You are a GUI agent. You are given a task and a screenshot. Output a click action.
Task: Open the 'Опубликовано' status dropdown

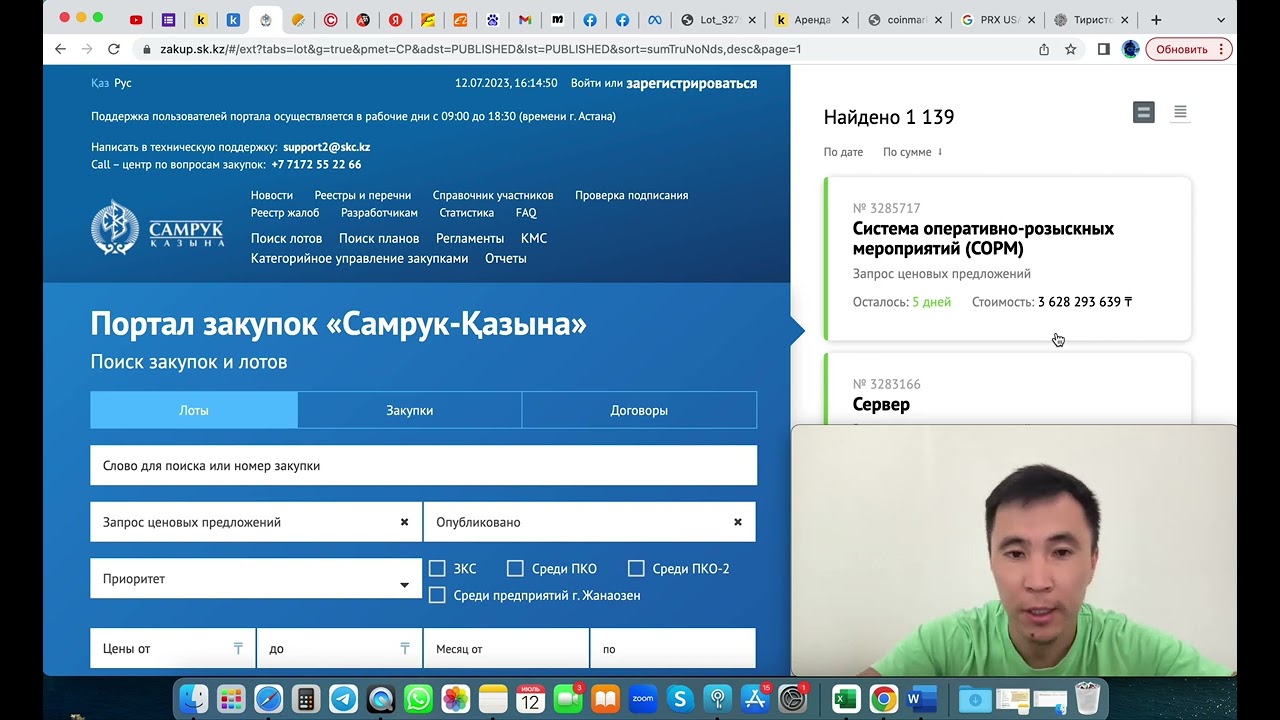[x=589, y=522]
